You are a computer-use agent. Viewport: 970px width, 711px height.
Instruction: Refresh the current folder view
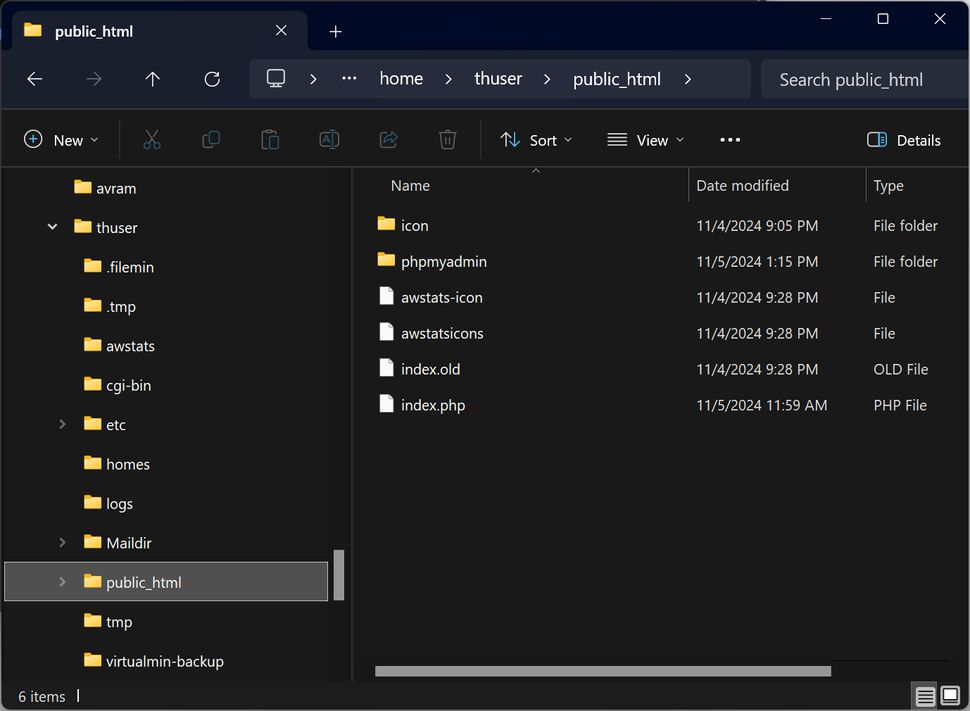pyautogui.click(x=211, y=79)
